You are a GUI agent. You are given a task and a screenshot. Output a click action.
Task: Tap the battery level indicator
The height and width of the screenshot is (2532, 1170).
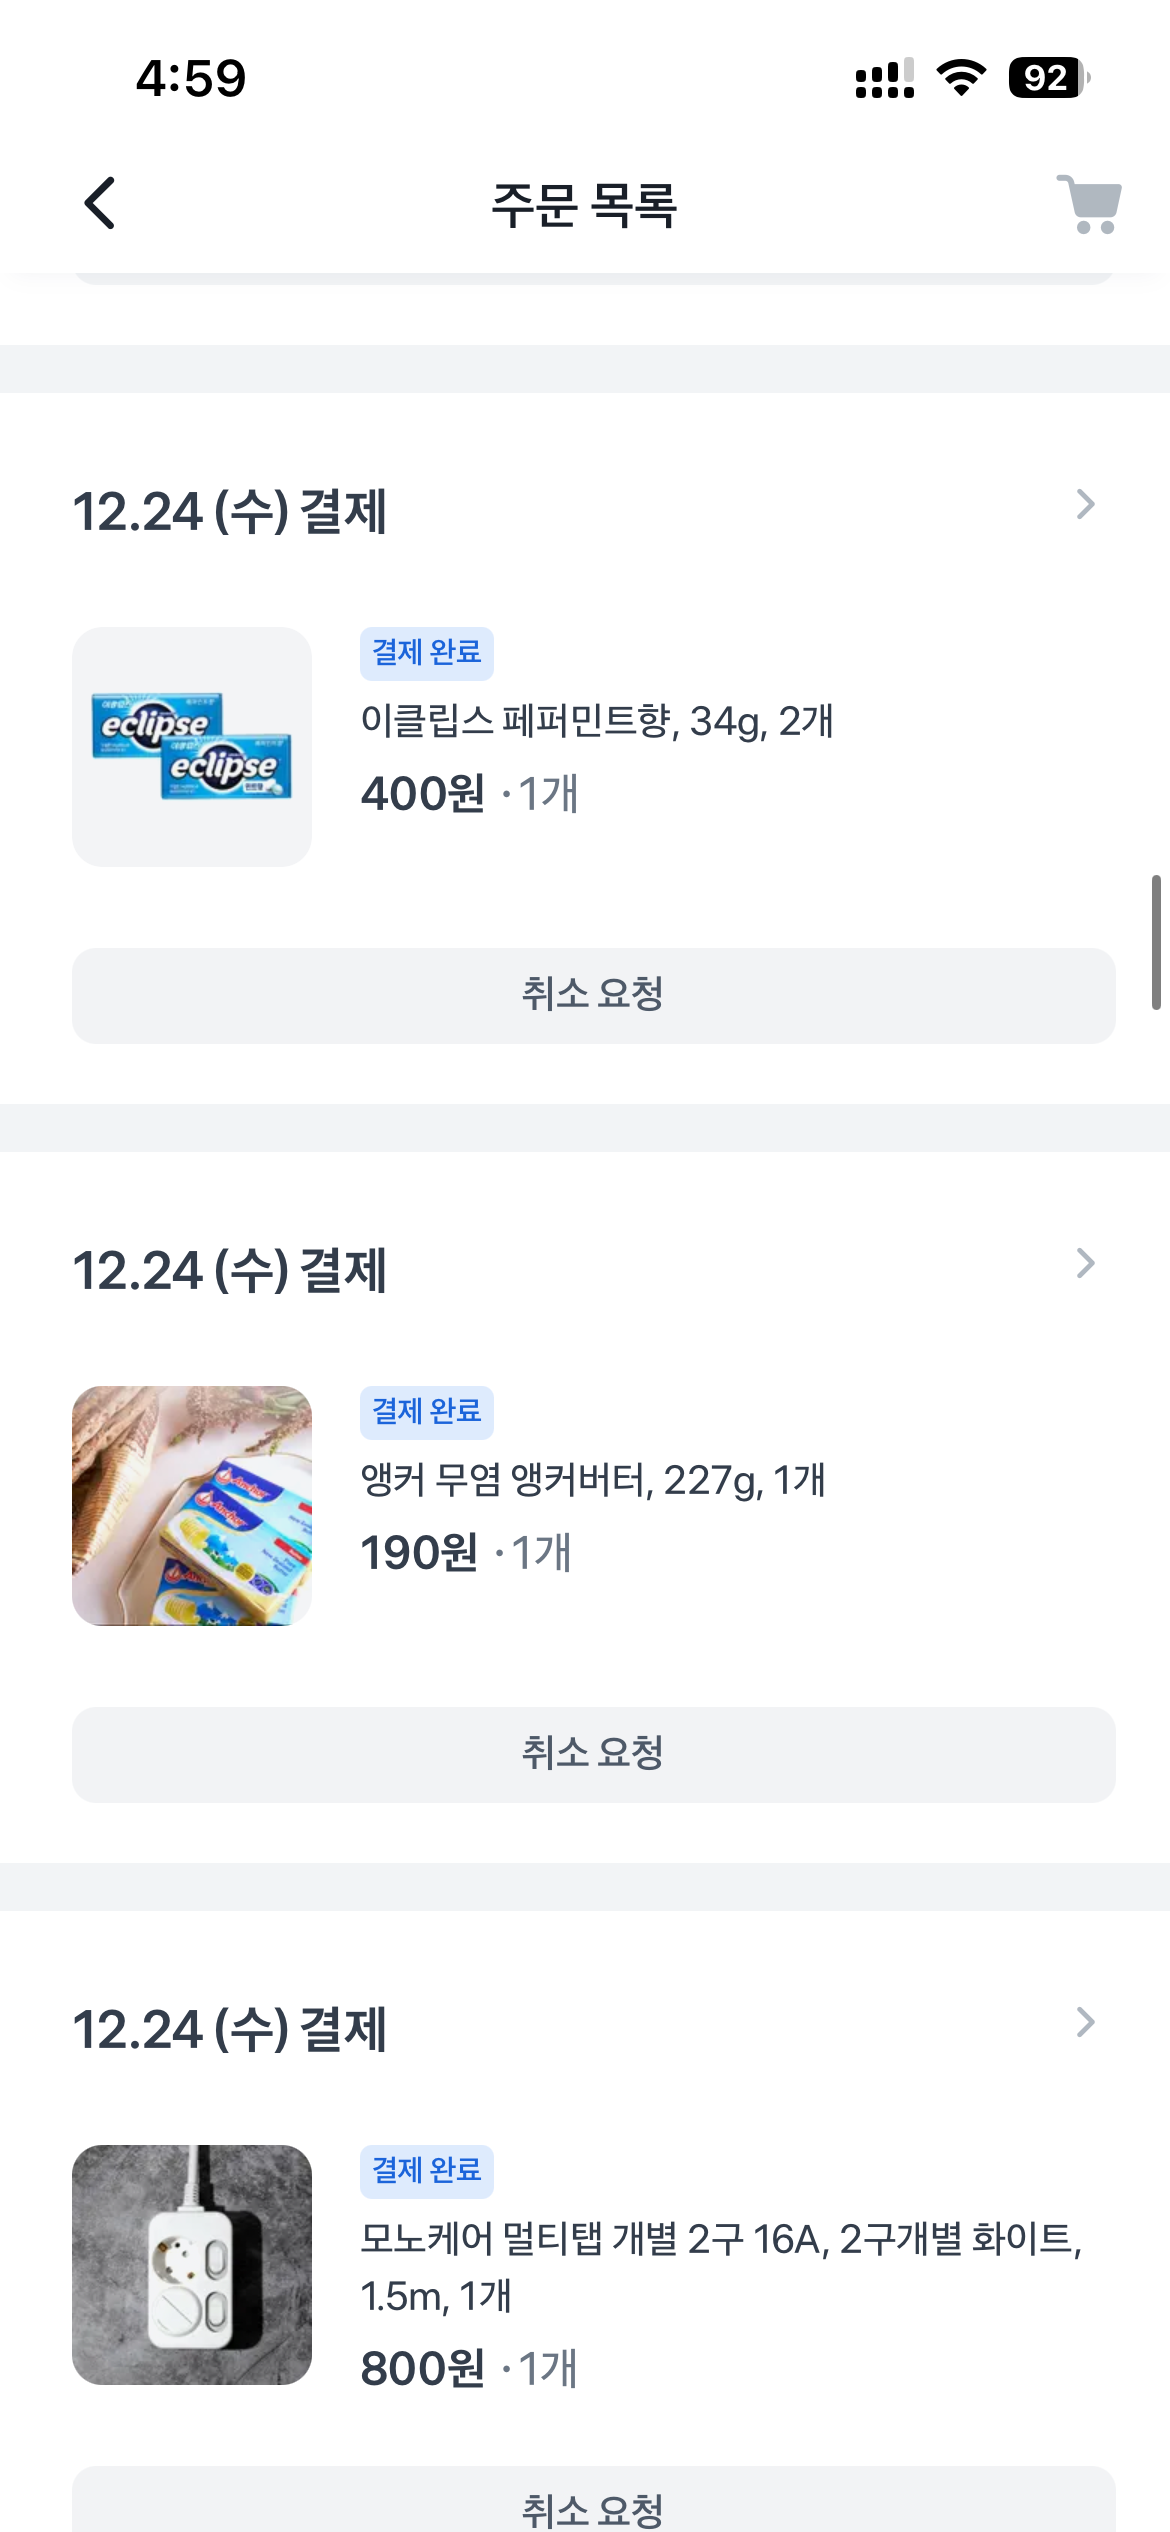point(1048,78)
